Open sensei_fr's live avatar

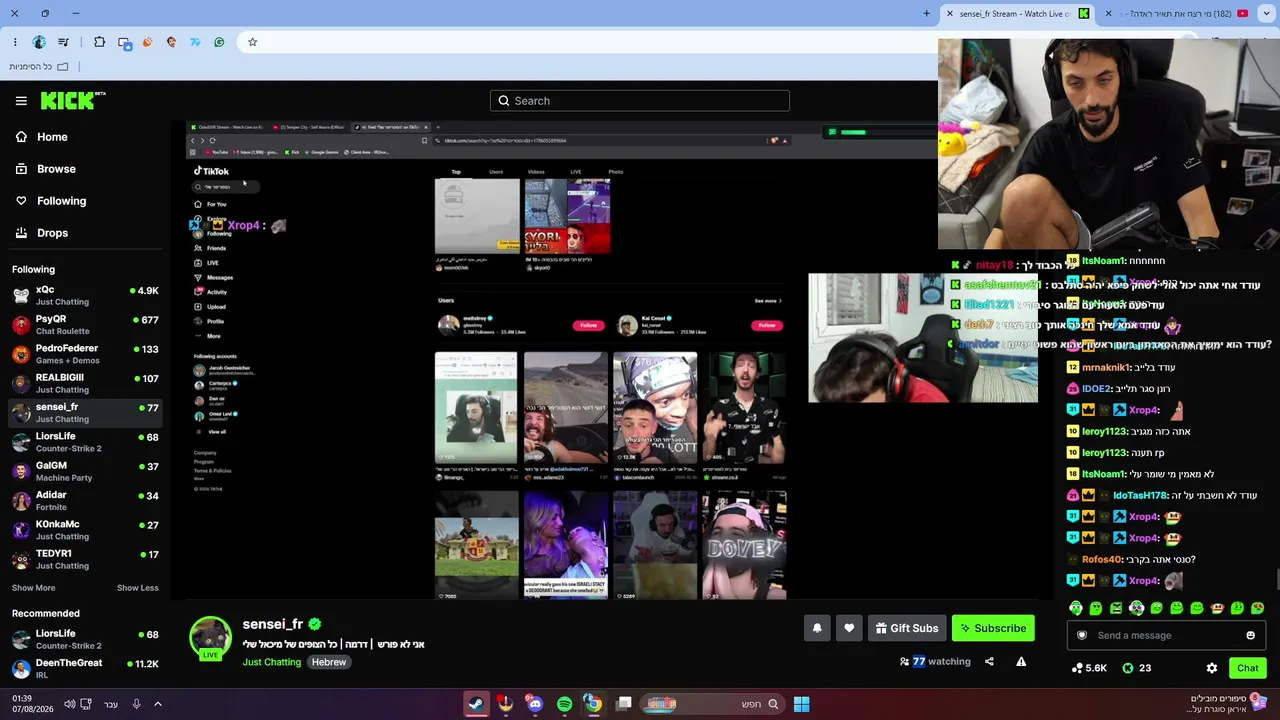pyautogui.click(x=211, y=638)
